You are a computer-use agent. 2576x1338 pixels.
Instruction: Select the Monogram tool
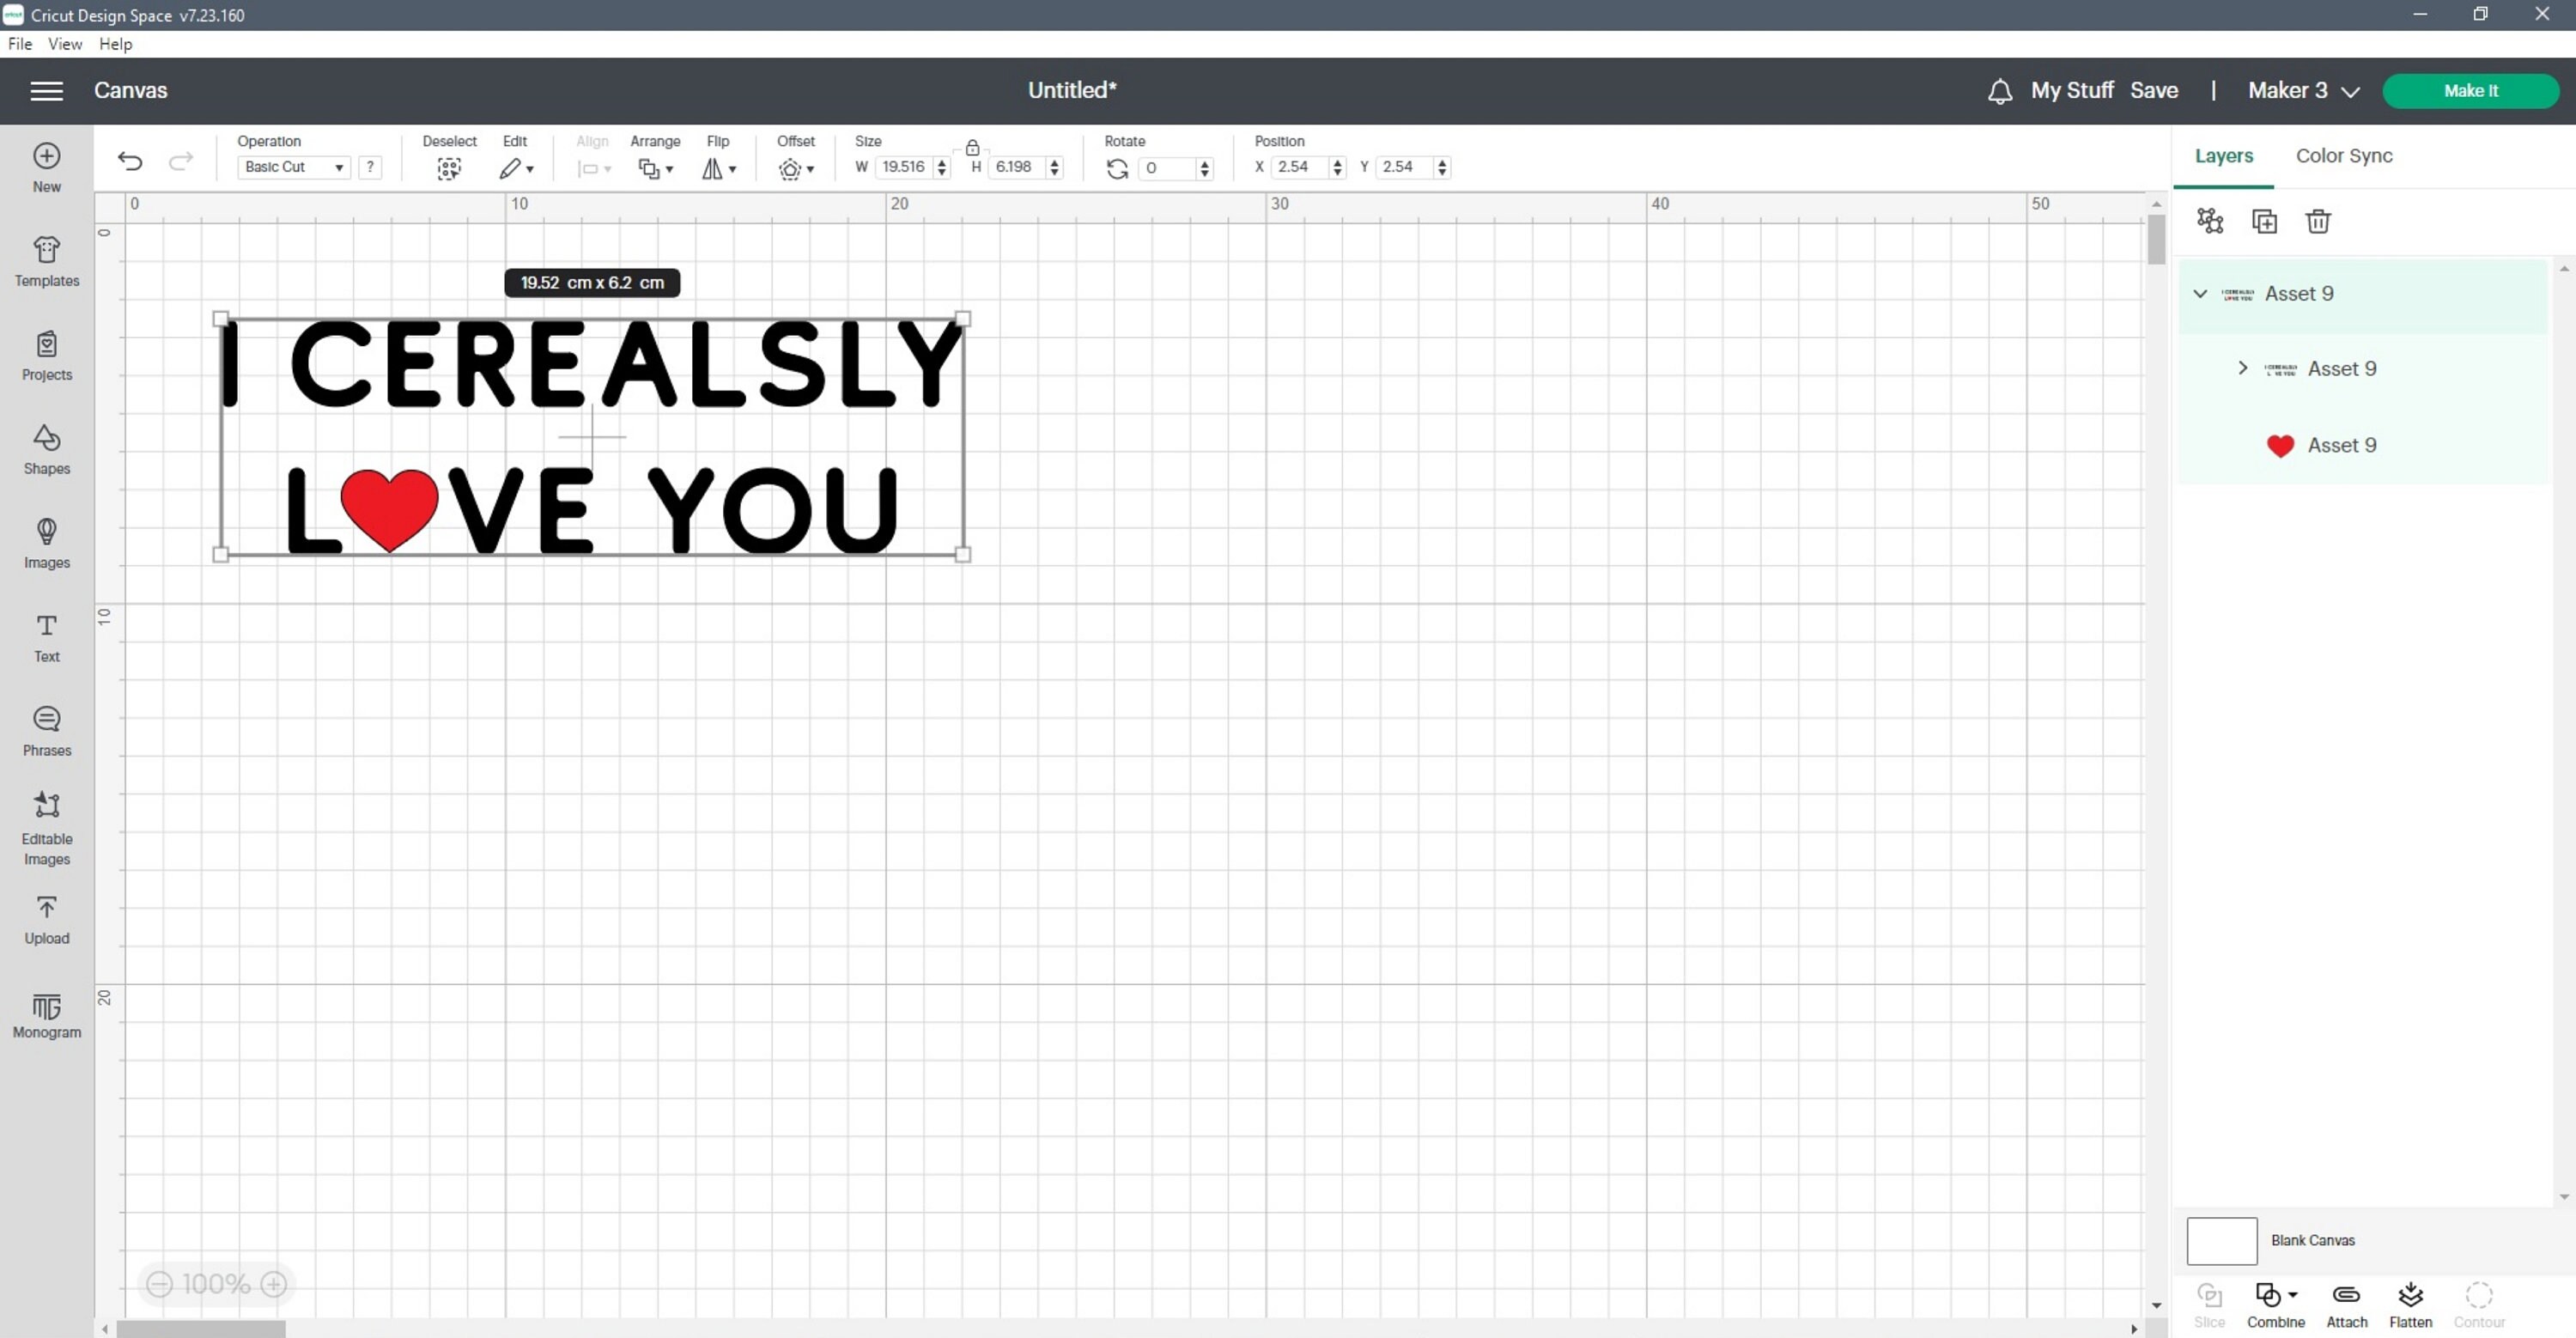(46, 1013)
